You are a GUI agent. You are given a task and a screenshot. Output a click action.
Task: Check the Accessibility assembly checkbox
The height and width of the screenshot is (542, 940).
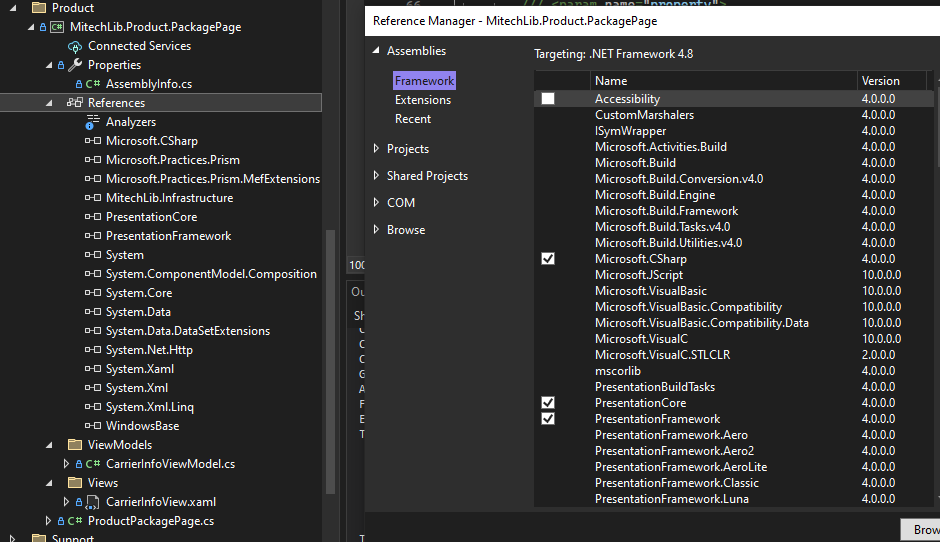pyautogui.click(x=548, y=99)
